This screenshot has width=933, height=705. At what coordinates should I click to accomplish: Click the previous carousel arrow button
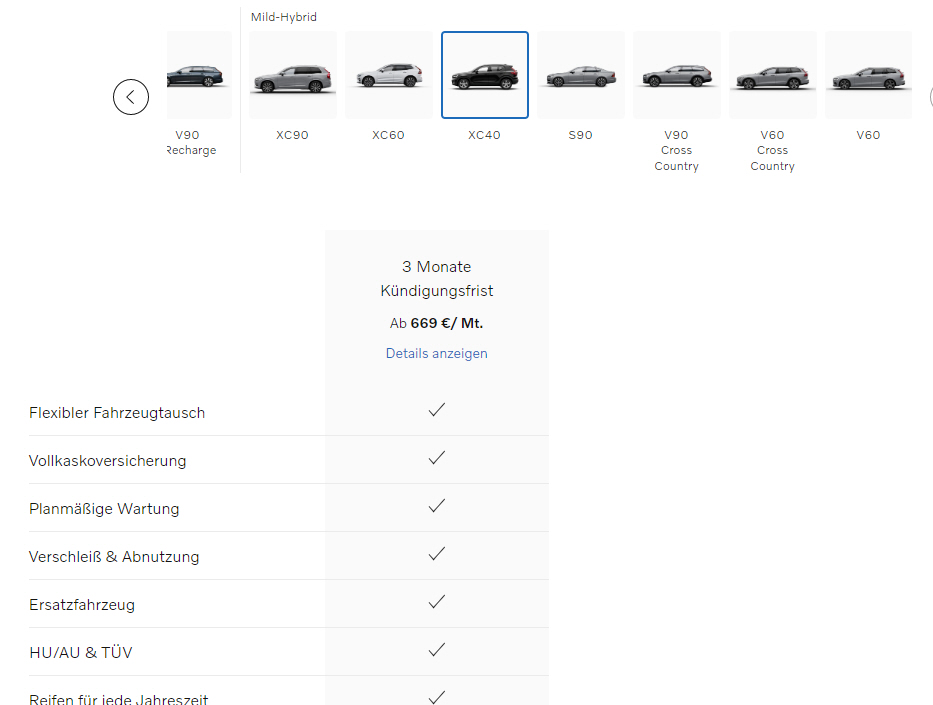131,97
